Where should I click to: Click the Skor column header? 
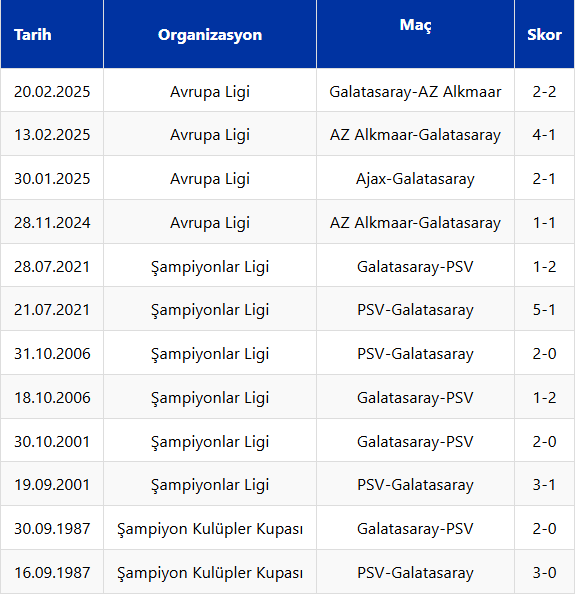[x=544, y=34]
